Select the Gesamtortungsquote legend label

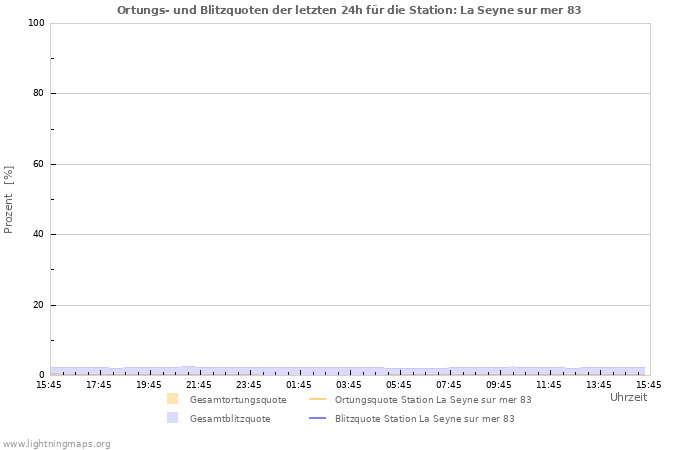(237, 399)
